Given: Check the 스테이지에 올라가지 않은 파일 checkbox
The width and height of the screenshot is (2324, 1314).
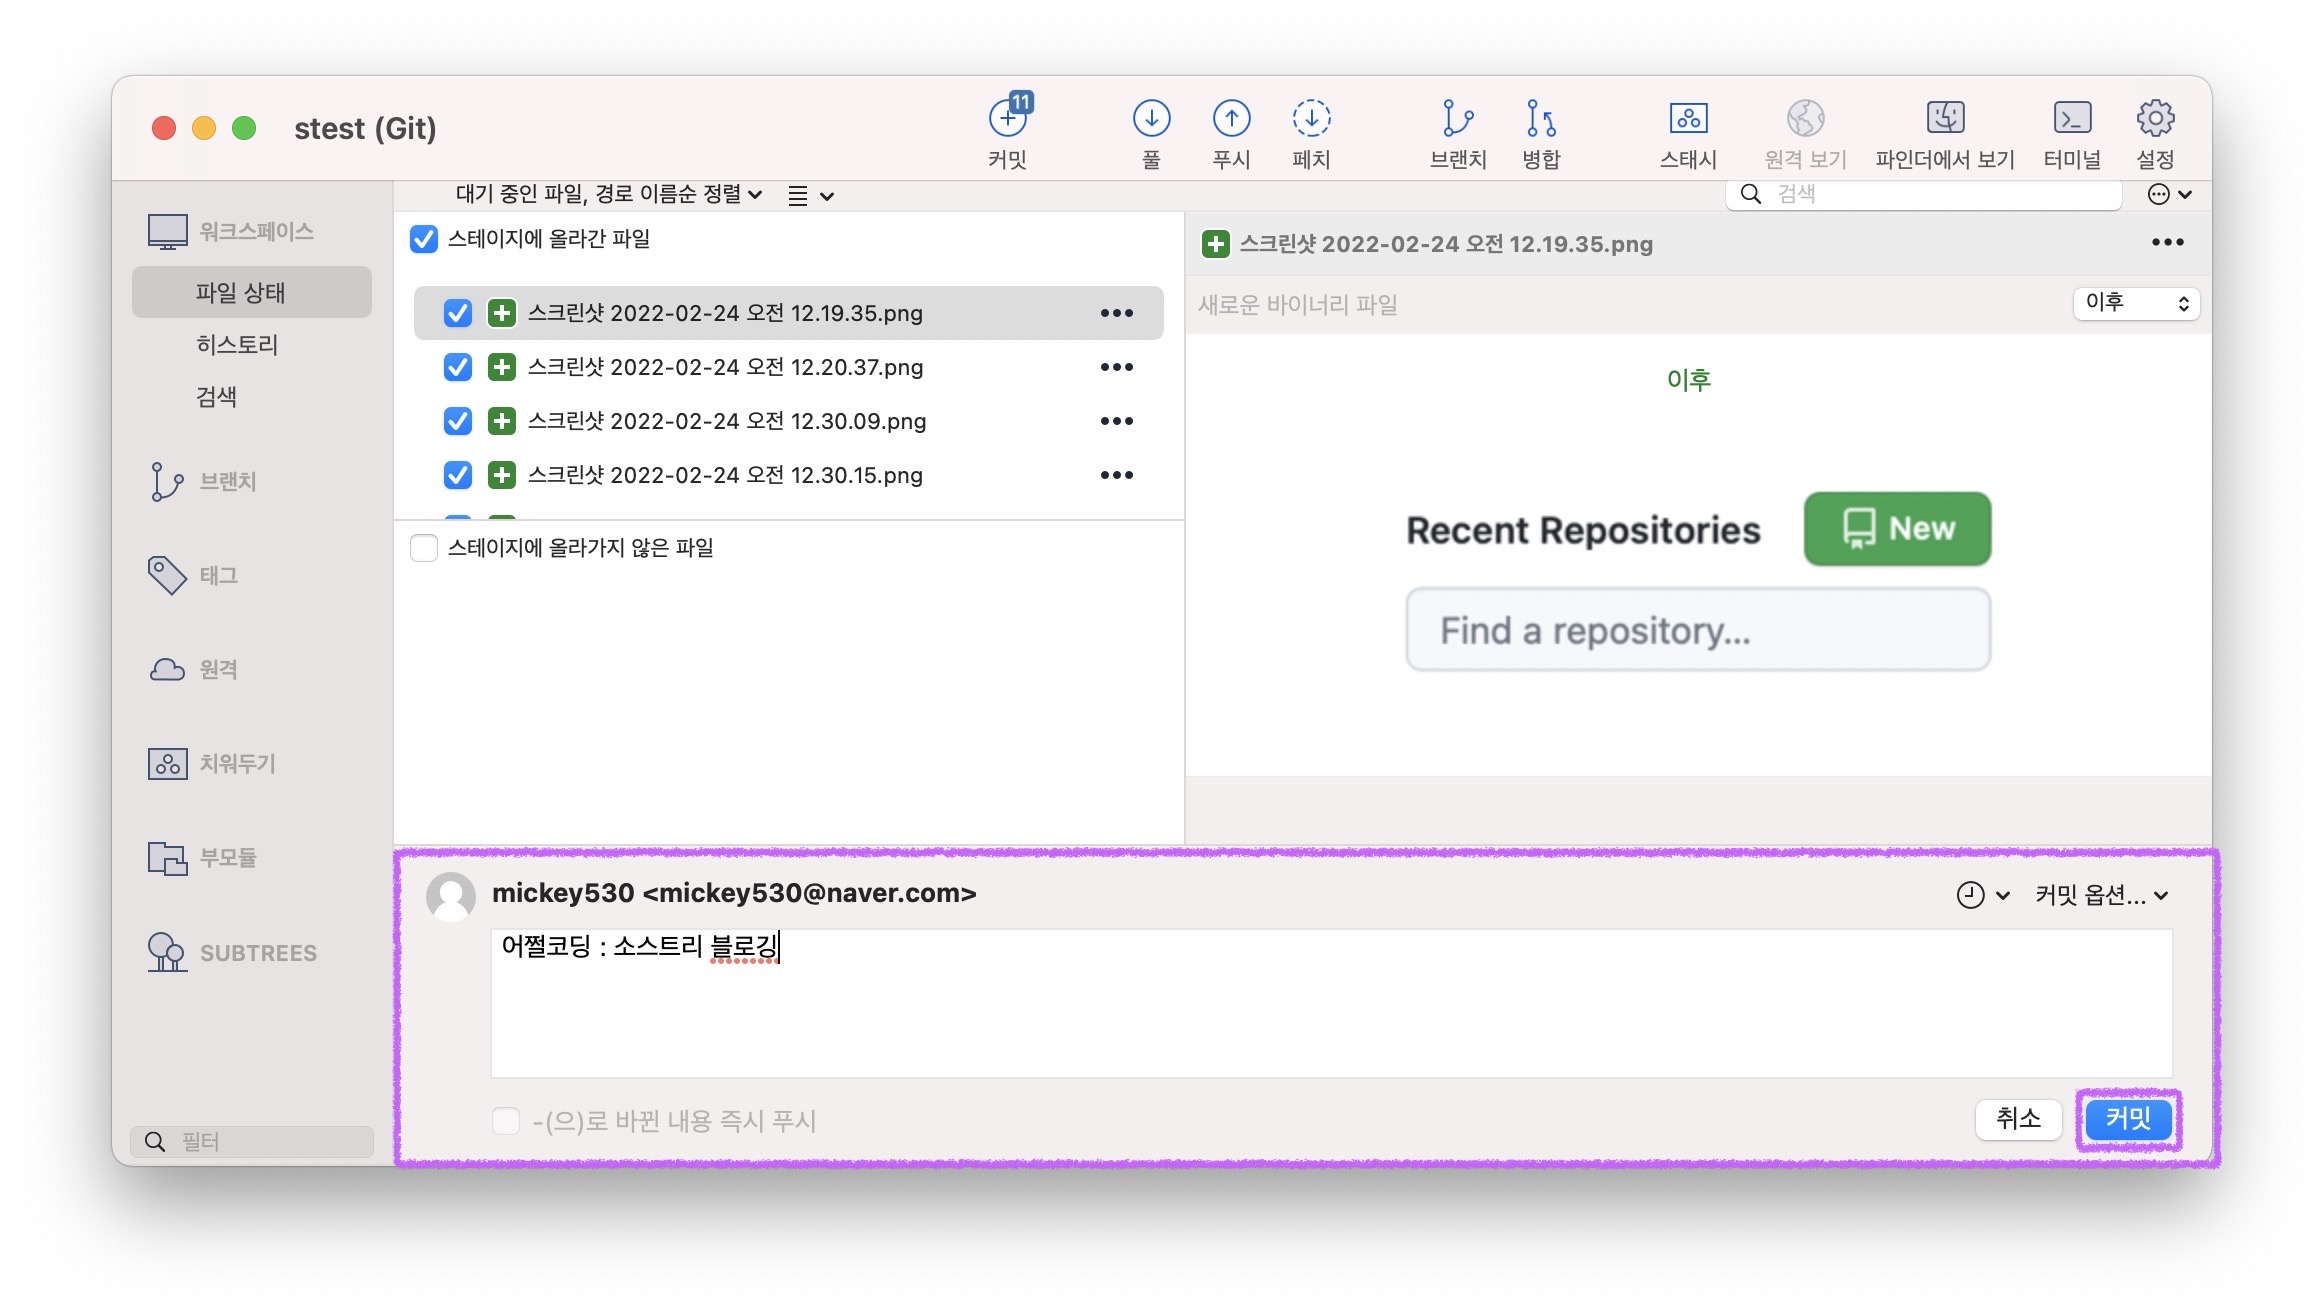Looking at the screenshot, I should click(x=424, y=548).
